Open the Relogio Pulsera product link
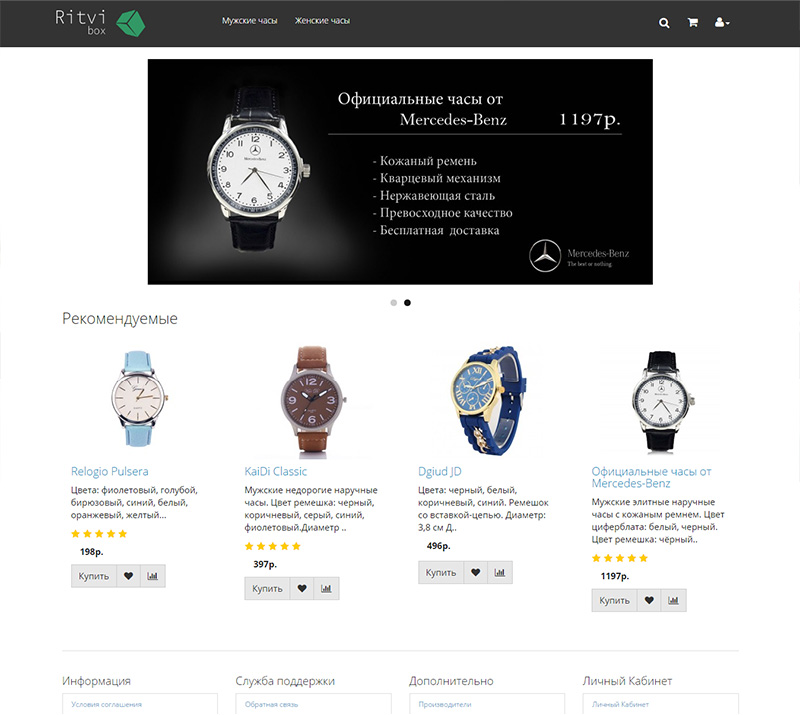 tap(110, 472)
